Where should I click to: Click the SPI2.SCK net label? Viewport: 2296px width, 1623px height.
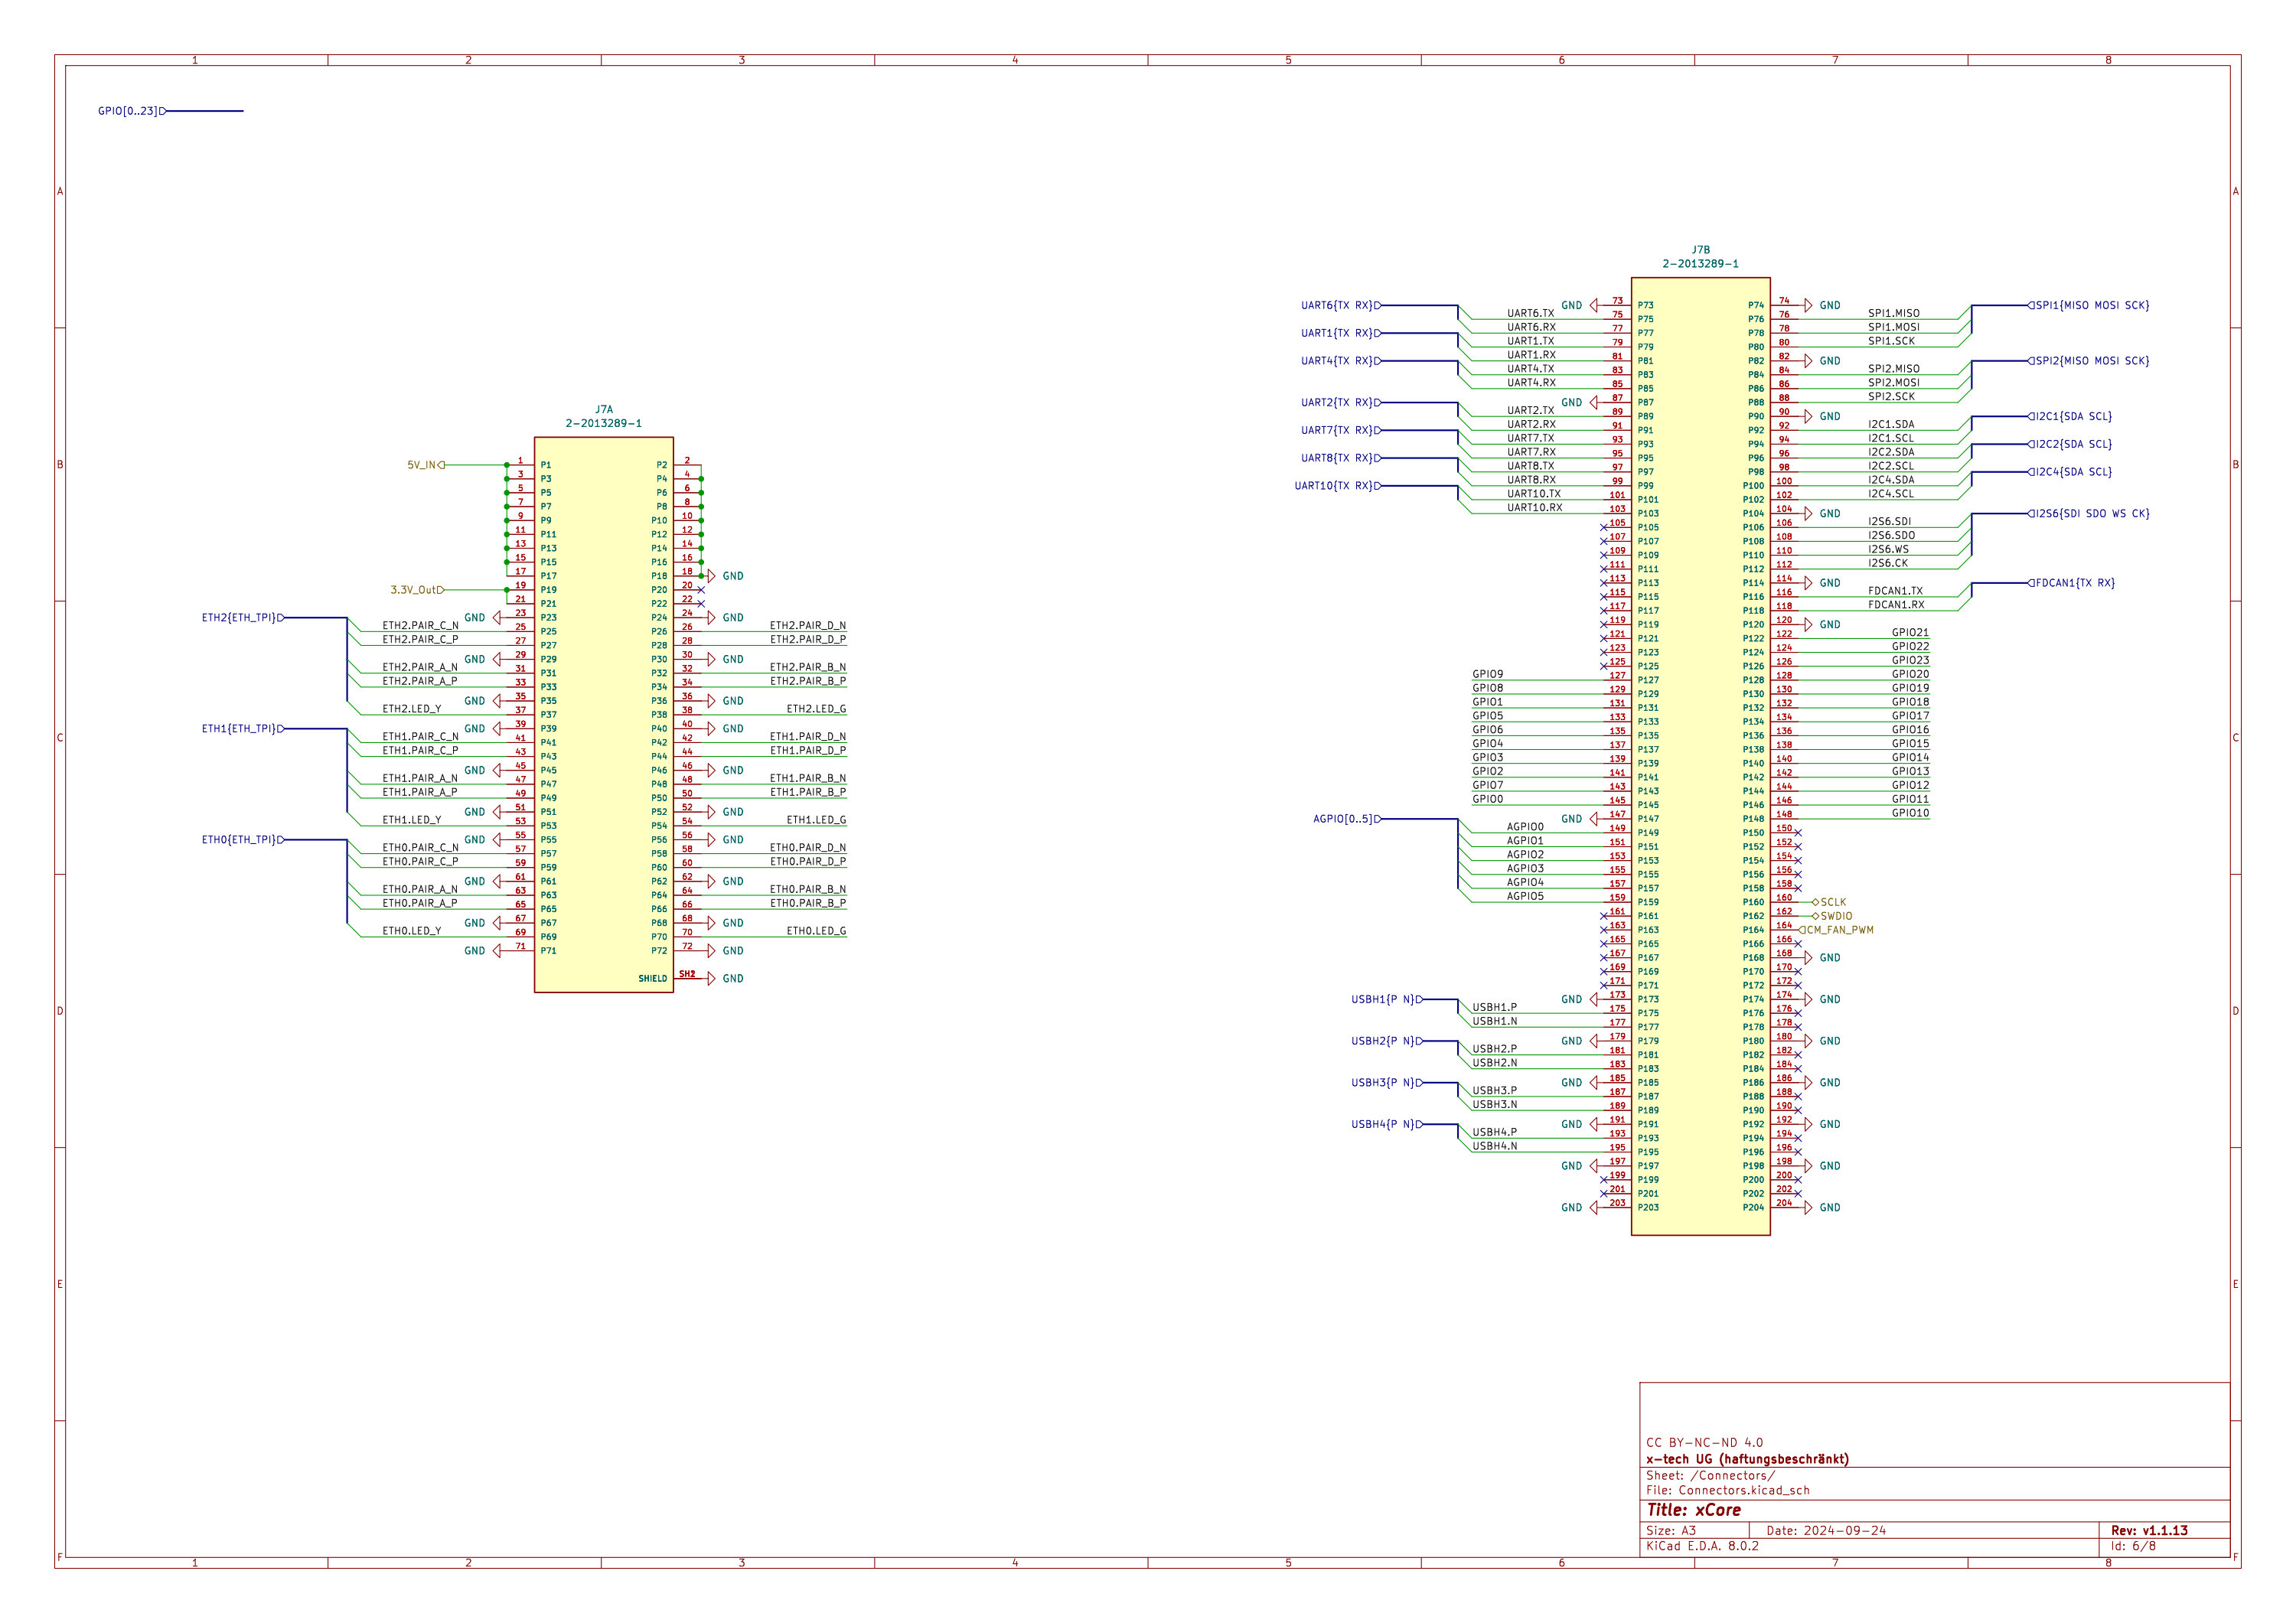tap(1892, 396)
